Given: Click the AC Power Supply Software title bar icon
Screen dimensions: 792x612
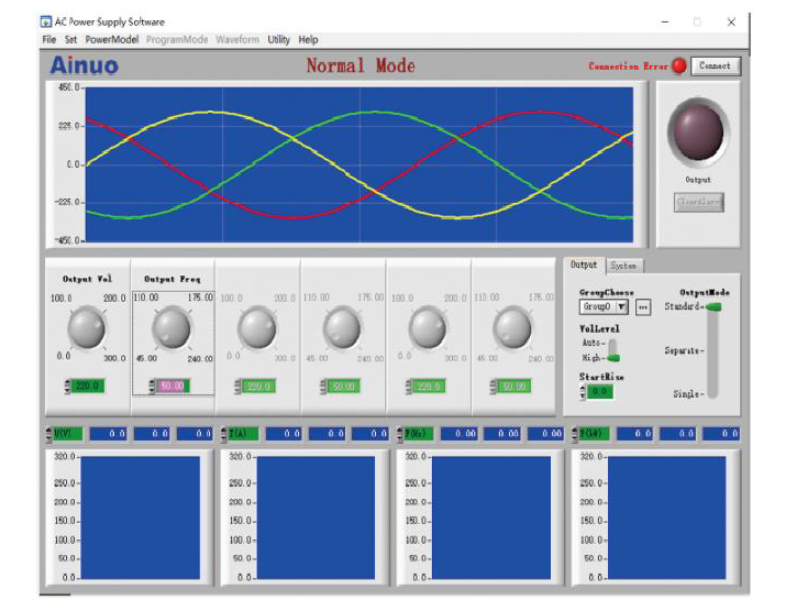Looking at the screenshot, I should coord(46,22).
